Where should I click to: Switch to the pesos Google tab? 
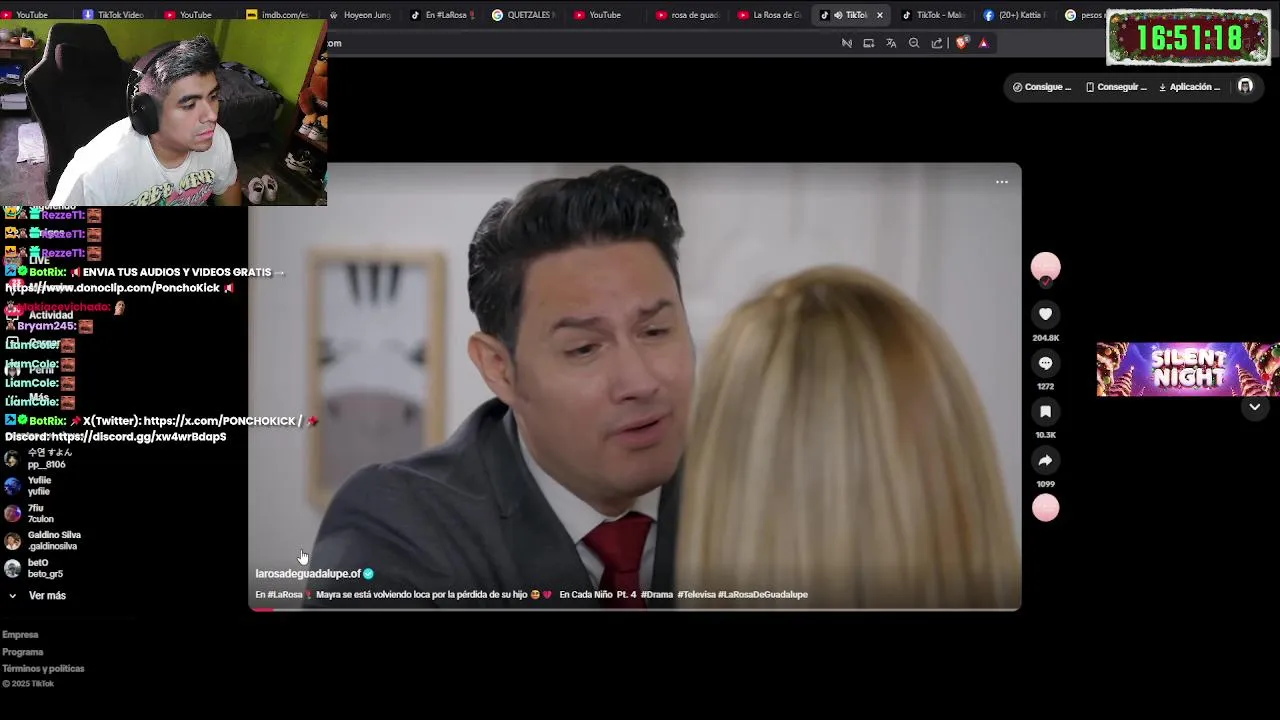1084,15
